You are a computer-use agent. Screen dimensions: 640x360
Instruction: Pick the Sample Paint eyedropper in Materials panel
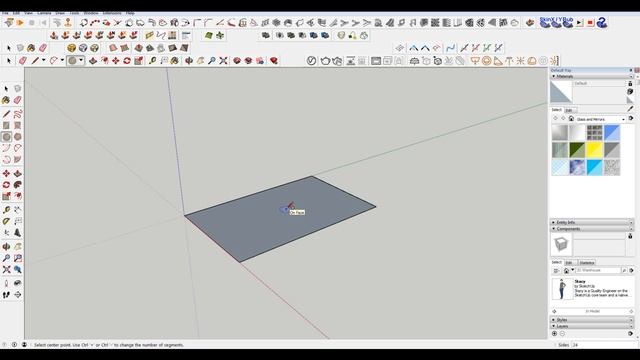631,109
